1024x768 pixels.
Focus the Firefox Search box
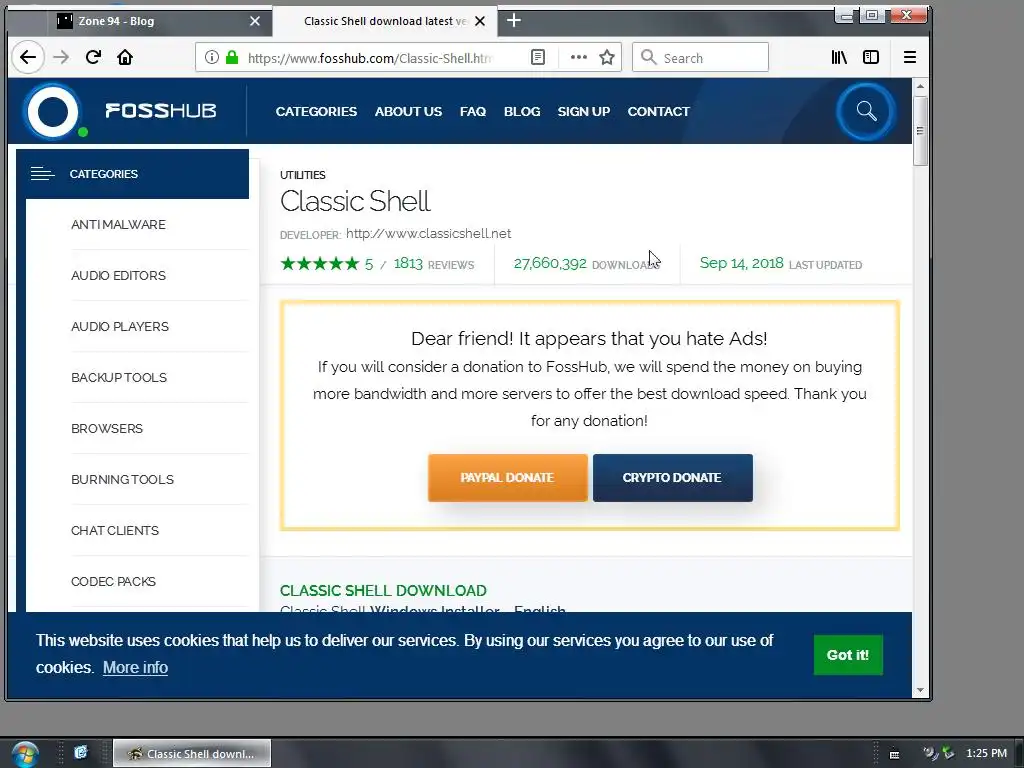(700, 57)
